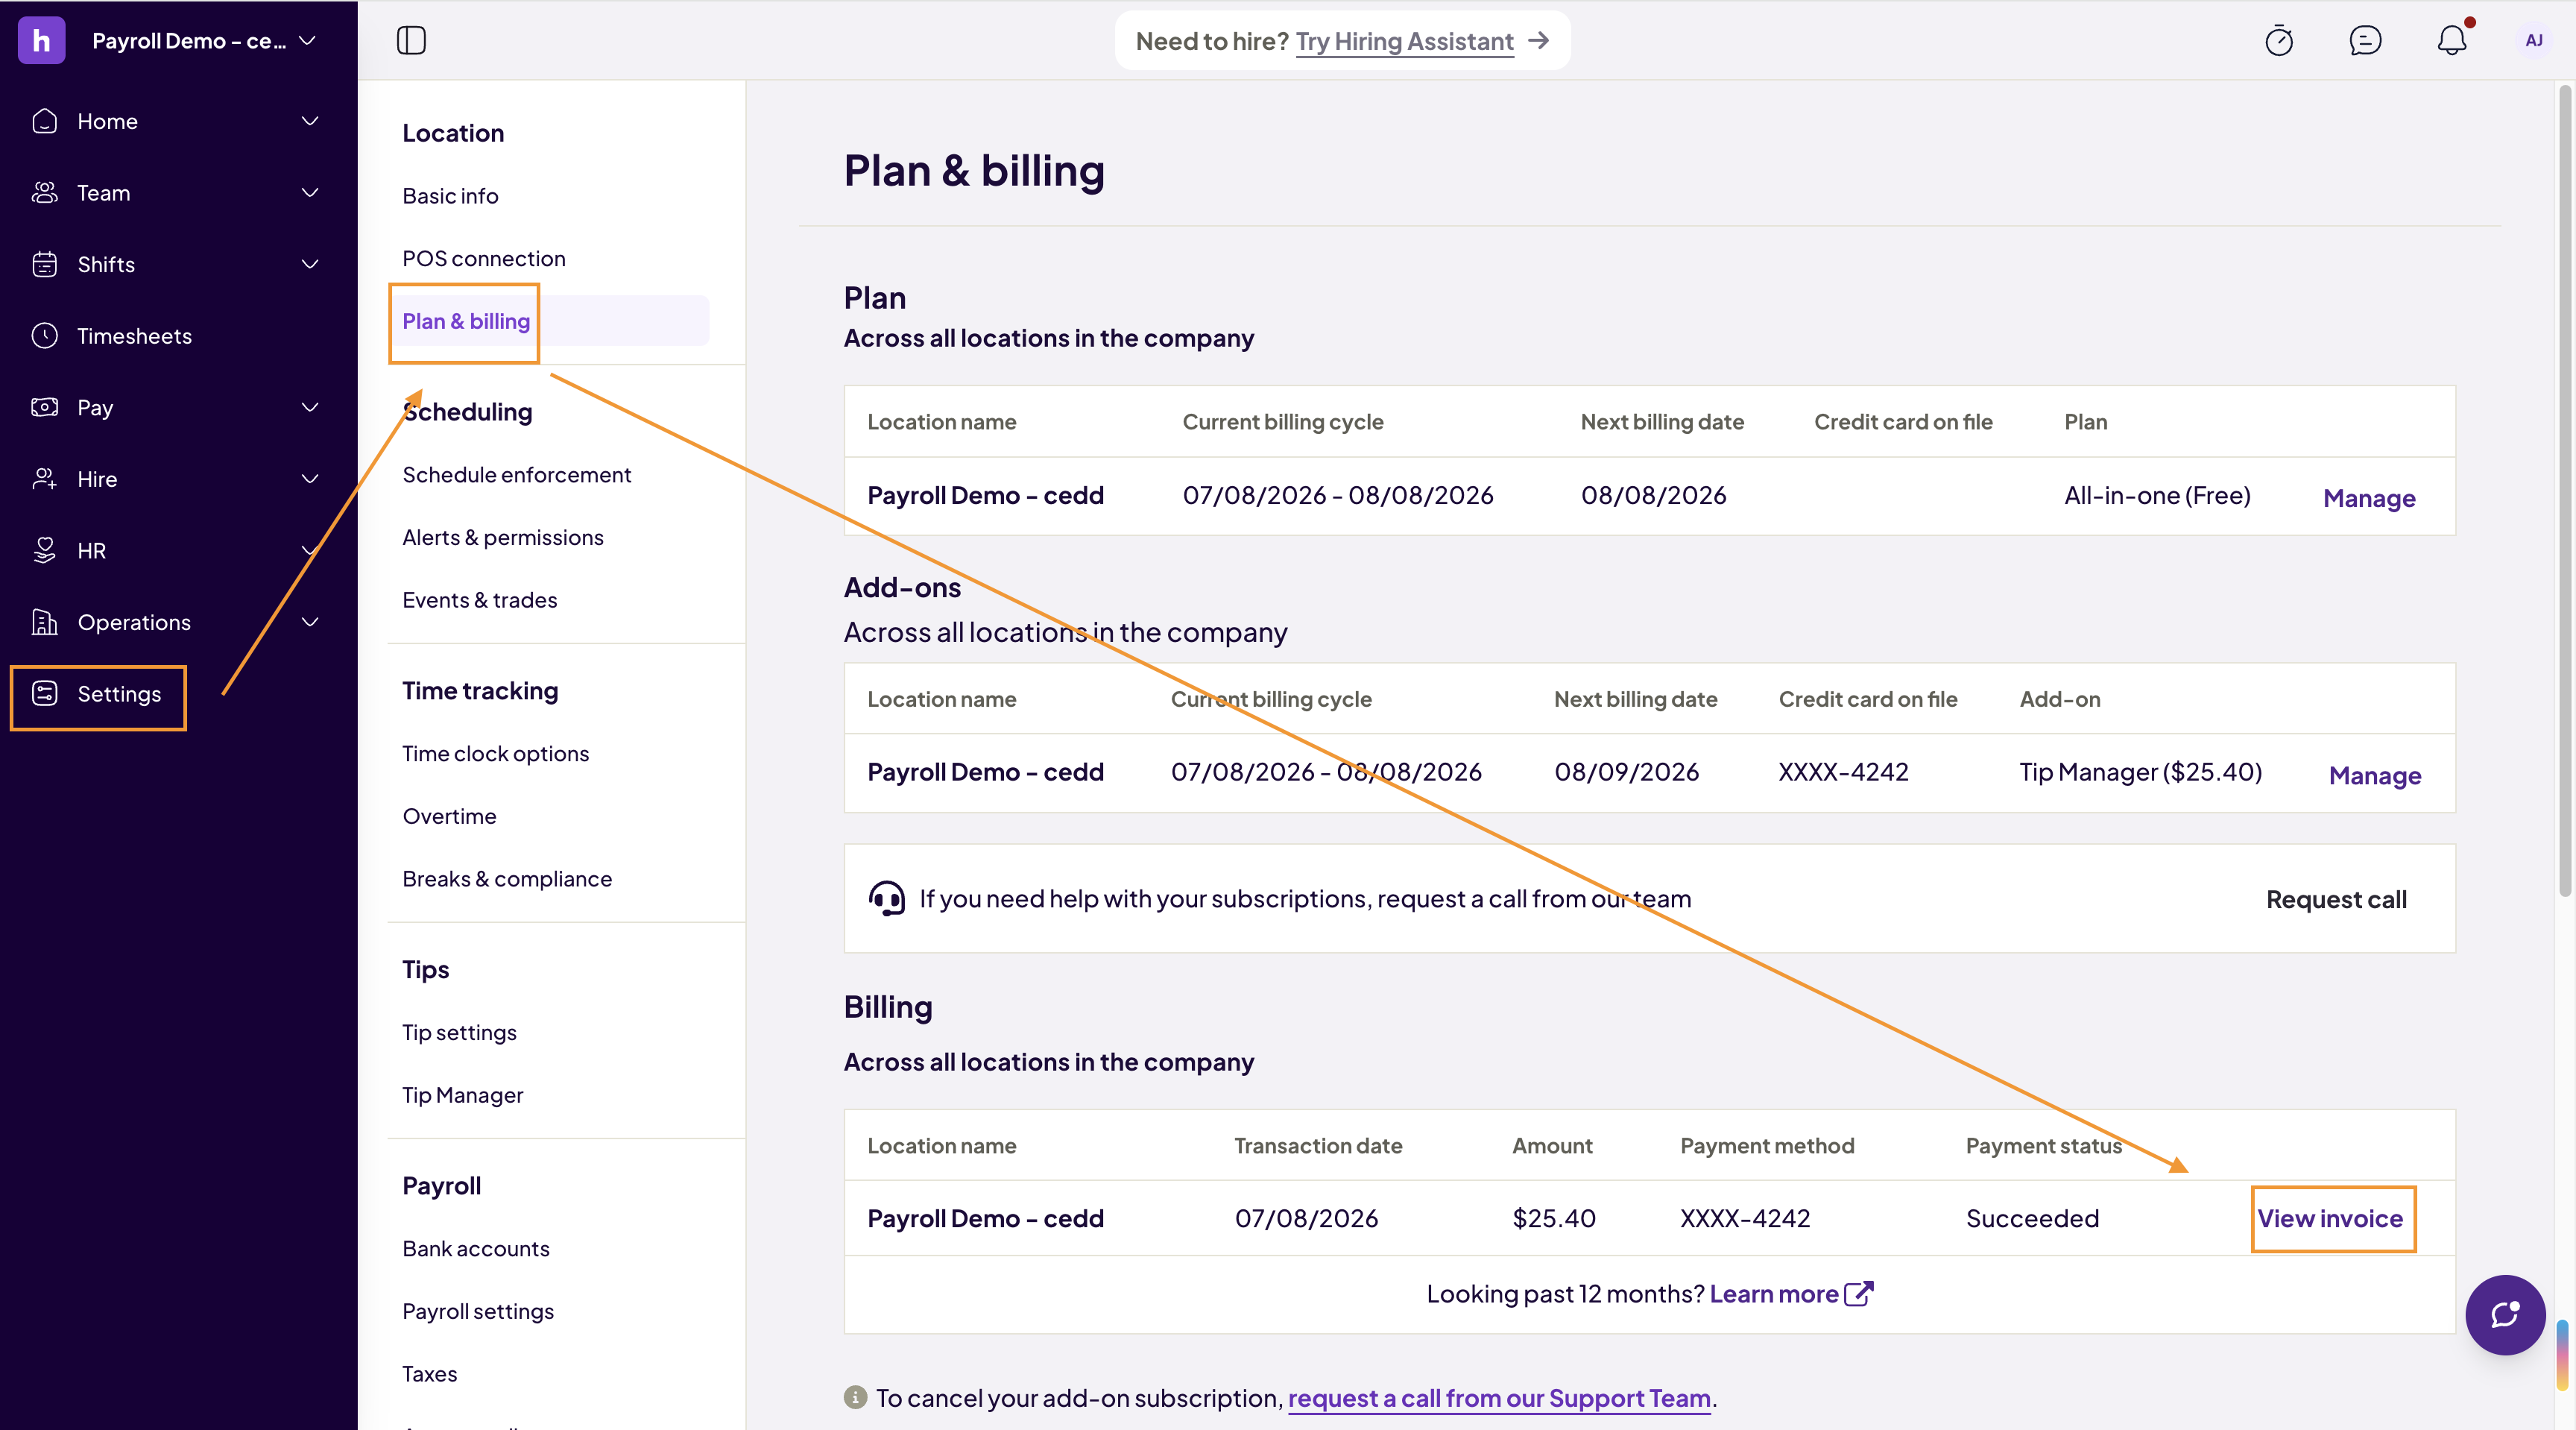Click the Home icon in sidebar
The width and height of the screenshot is (2576, 1430).
[45, 121]
